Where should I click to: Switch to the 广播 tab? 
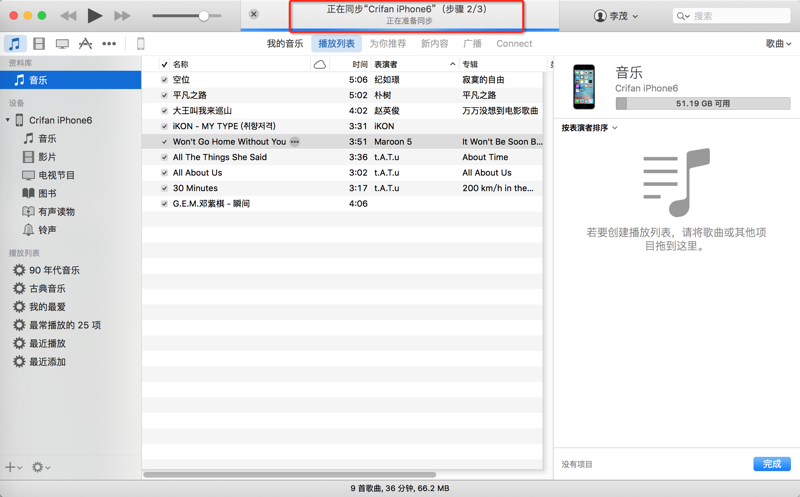472,44
